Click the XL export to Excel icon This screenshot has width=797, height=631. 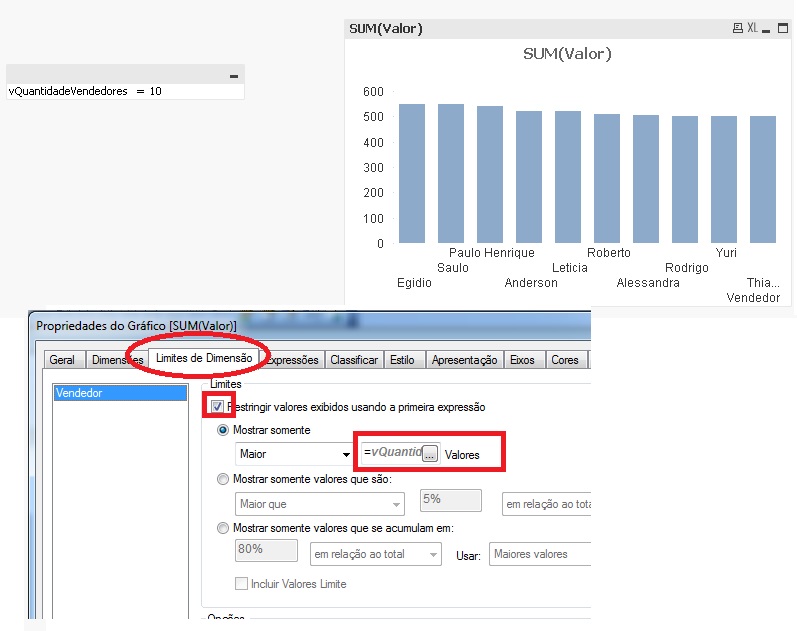(752, 28)
